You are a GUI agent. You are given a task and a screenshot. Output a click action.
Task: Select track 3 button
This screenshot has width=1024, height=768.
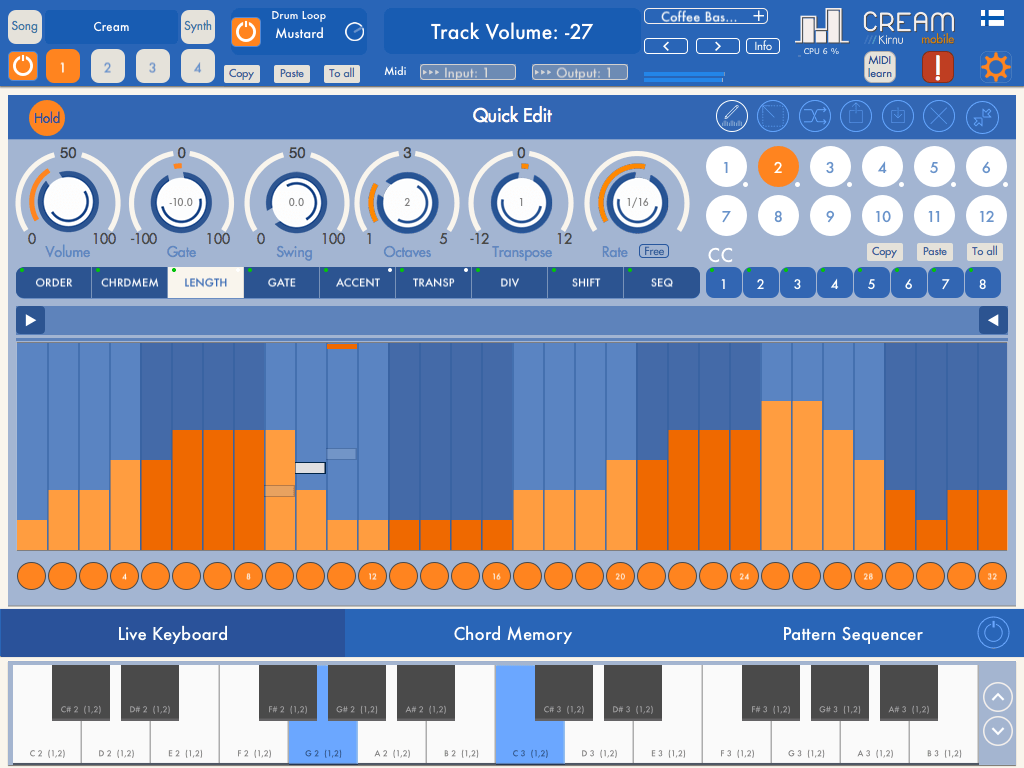152,67
